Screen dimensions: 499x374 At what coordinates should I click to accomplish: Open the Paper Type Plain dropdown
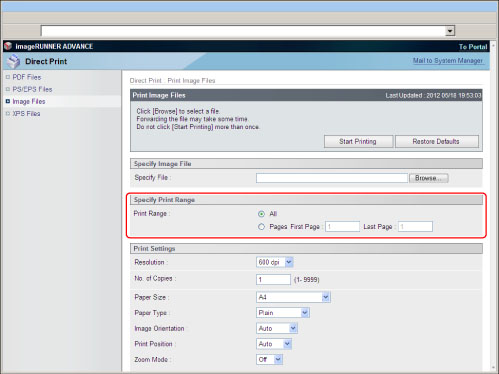click(283, 313)
